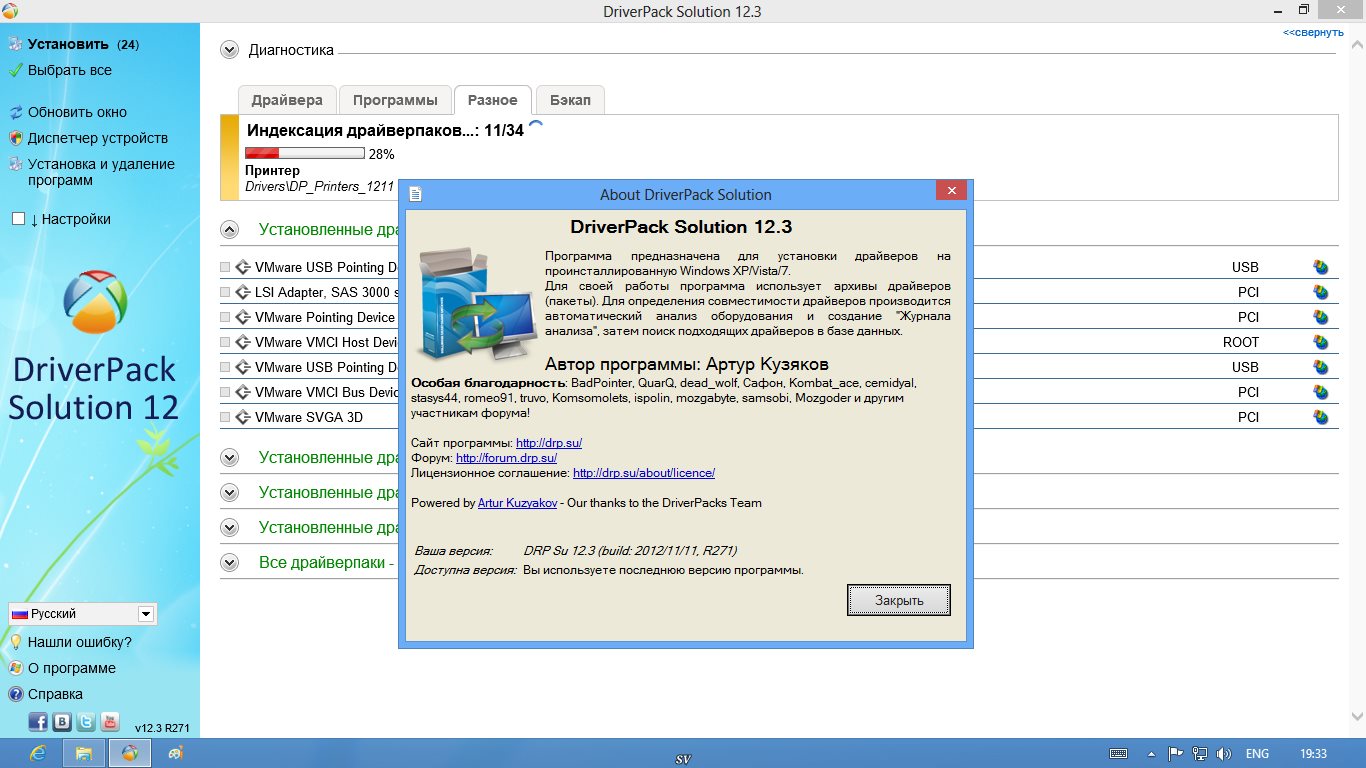Viewport: 1366px width, 768px height.
Task: Open Internet Explorer from the taskbar
Action: pyautogui.click(x=39, y=753)
